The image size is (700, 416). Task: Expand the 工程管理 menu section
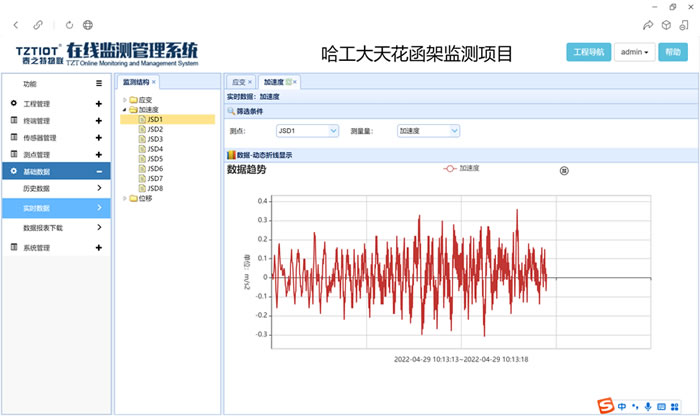98,104
